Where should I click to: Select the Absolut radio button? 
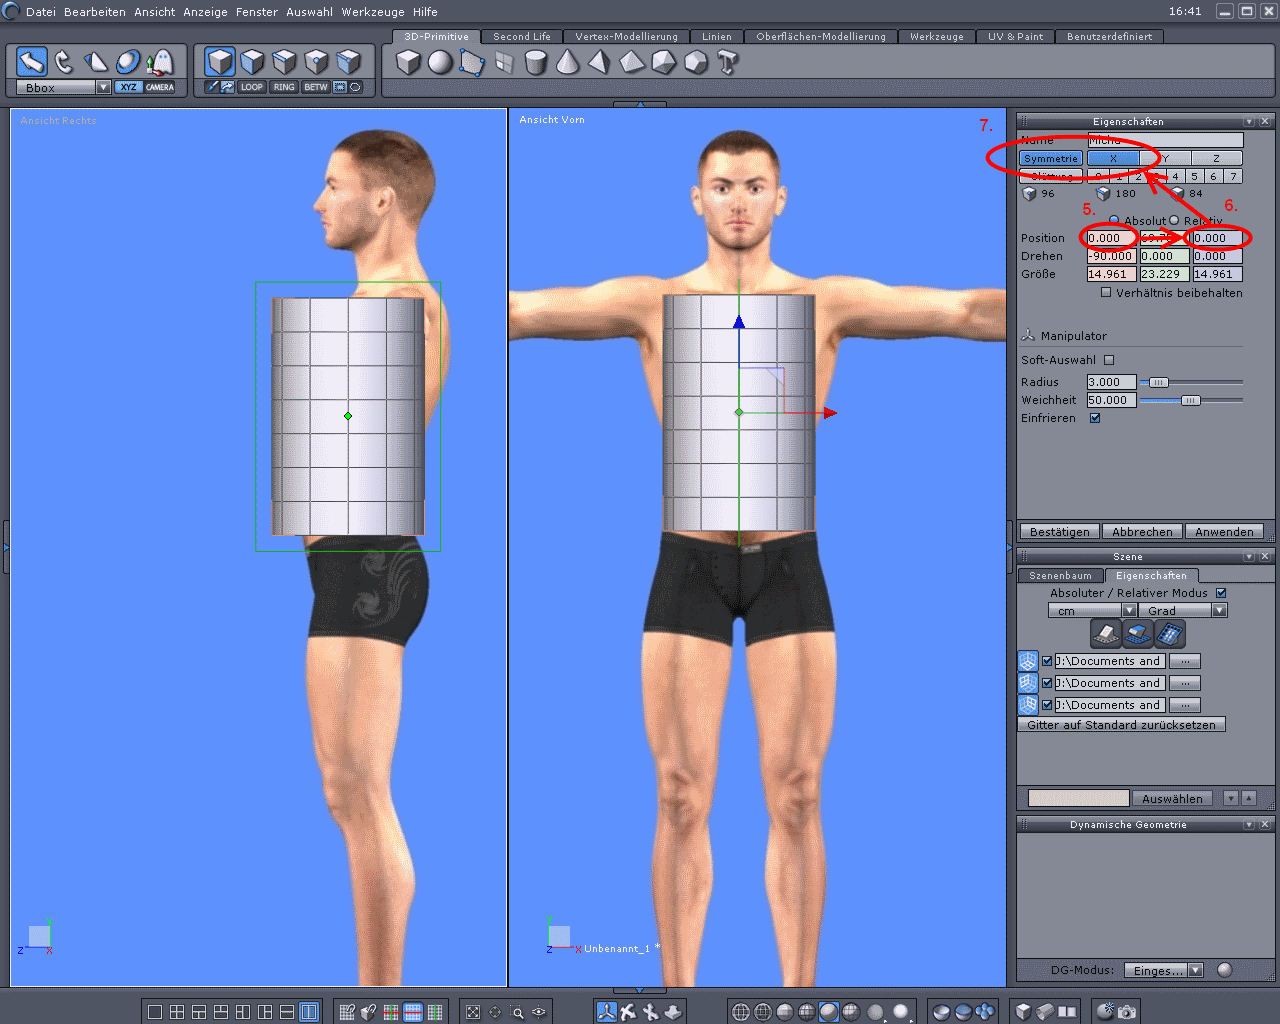[1114, 221]
